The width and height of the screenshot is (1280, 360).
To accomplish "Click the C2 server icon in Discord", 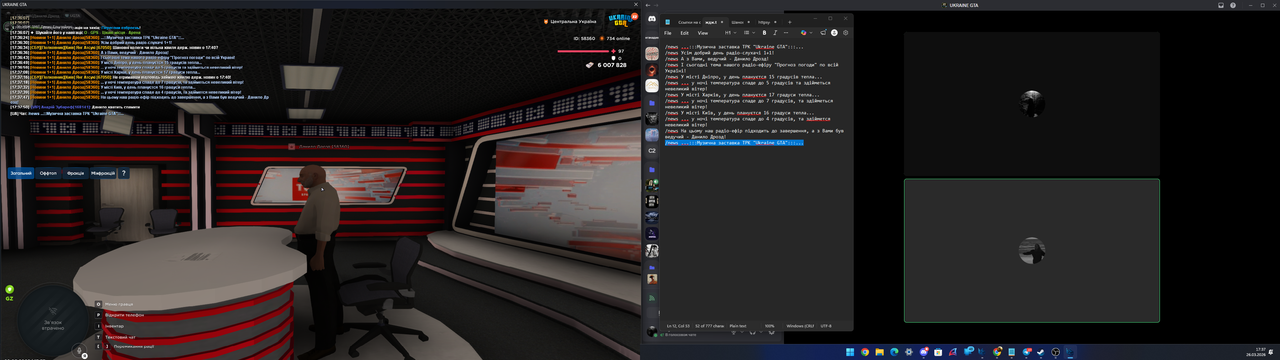I will click(652, 150).
